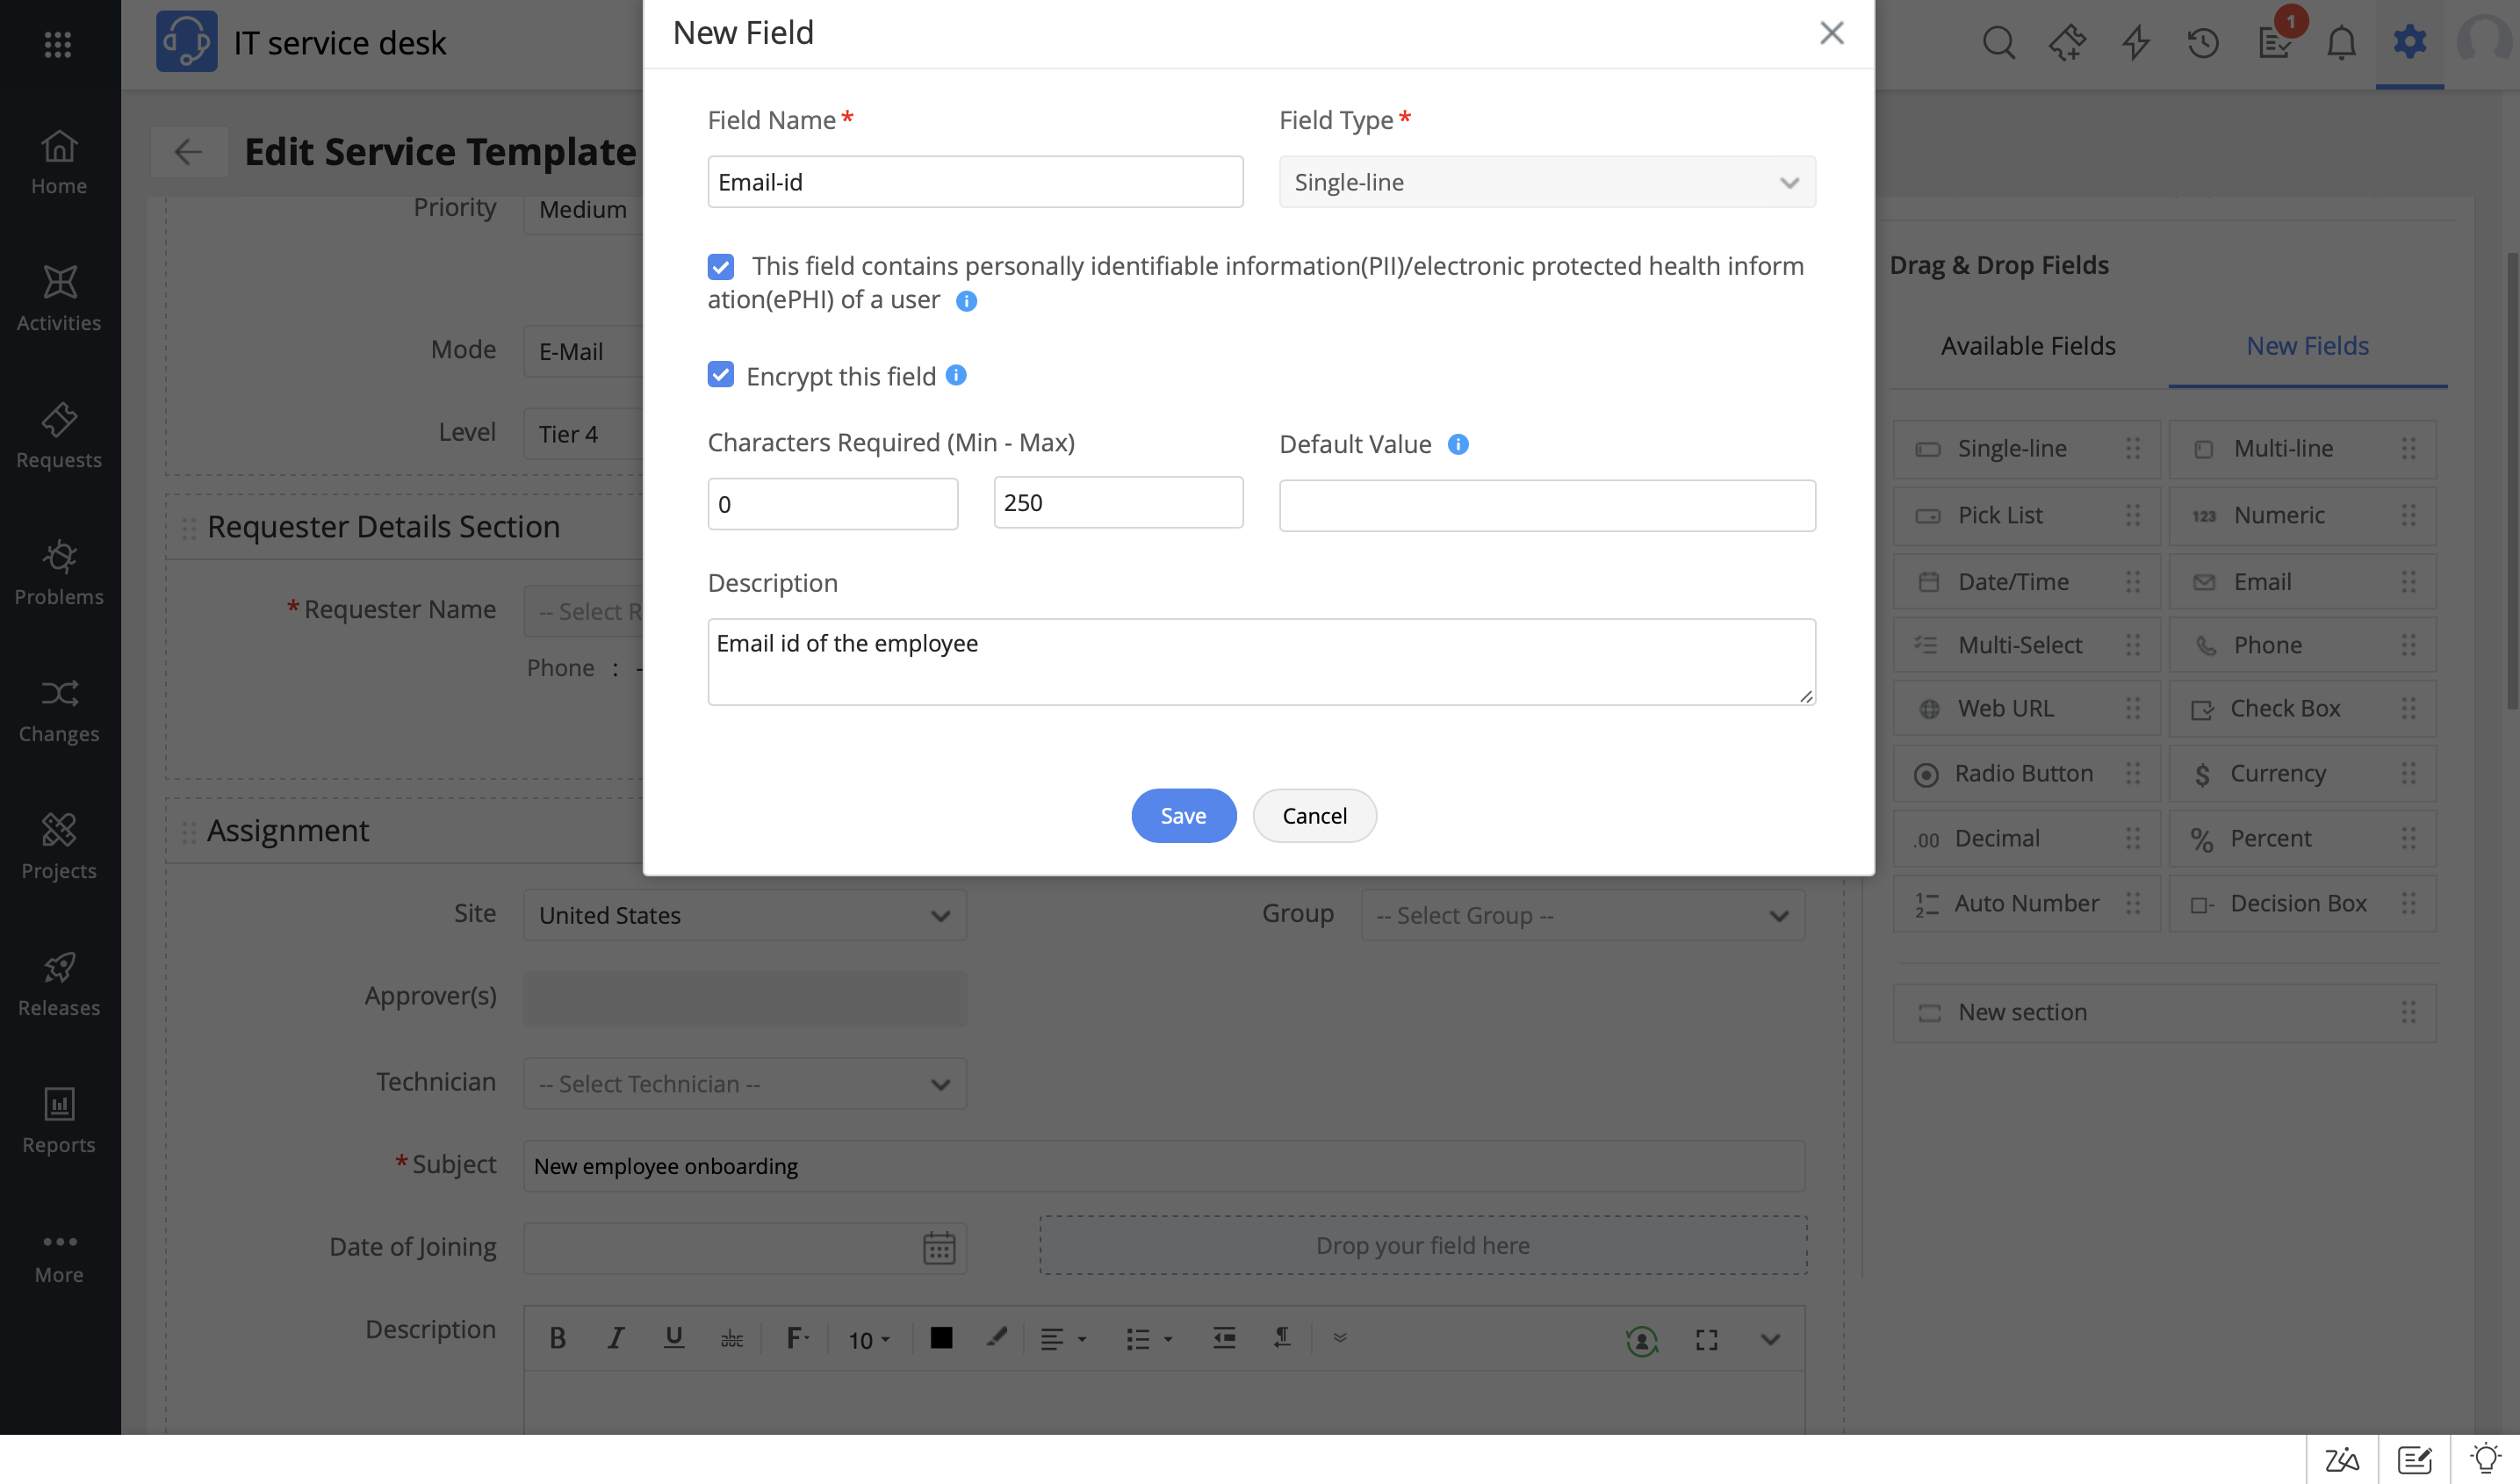This screenshot has width=2520, height=1484.
Task: Cancel the New Field dialog
Action: pyautogui.click(x=1314, y=816)
